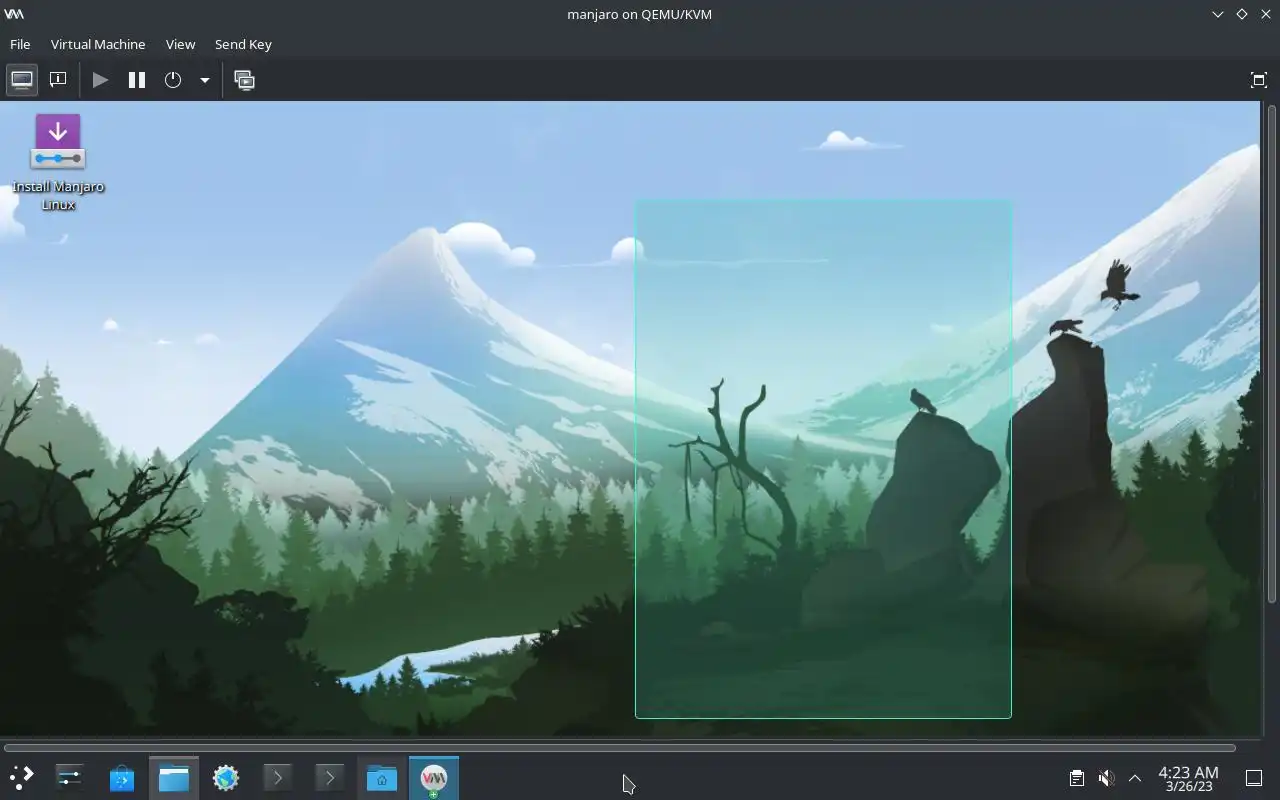Screen dimensions: 1280x800
Task: Open the Dolphin file manager in taskbar
Action: coord(174,777)
